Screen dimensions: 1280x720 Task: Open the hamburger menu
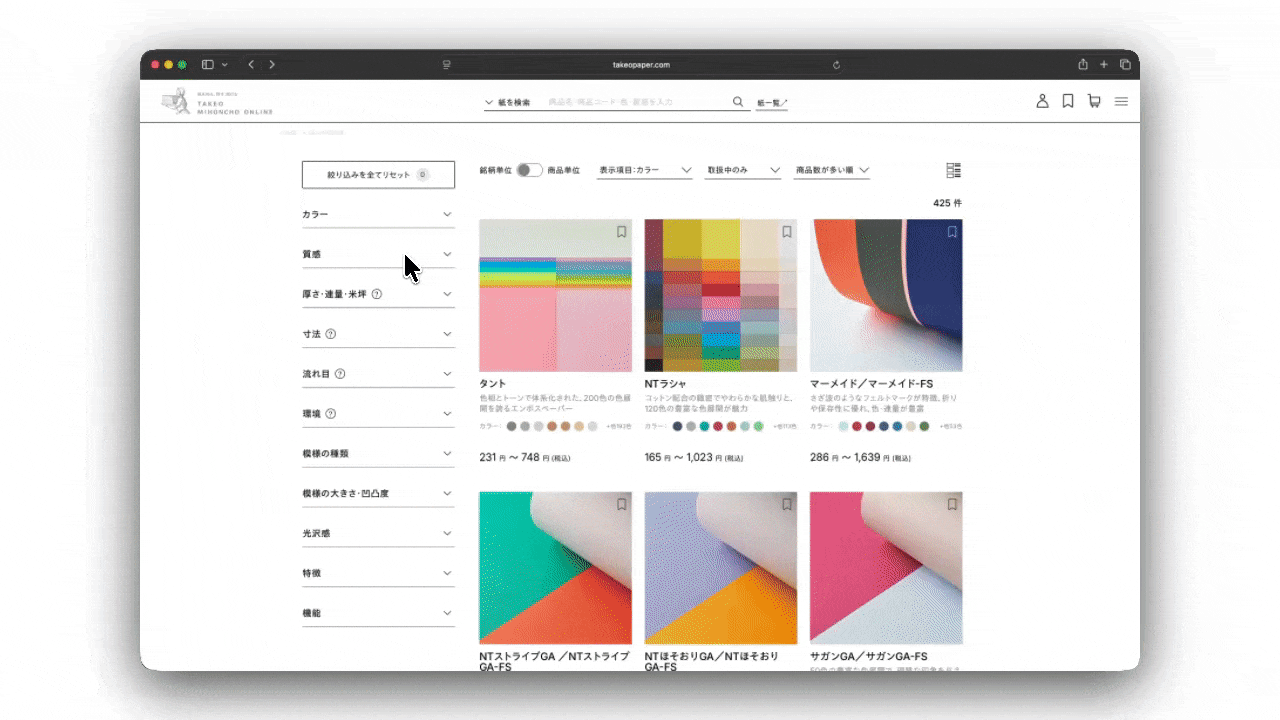[x=1121, y=101]
